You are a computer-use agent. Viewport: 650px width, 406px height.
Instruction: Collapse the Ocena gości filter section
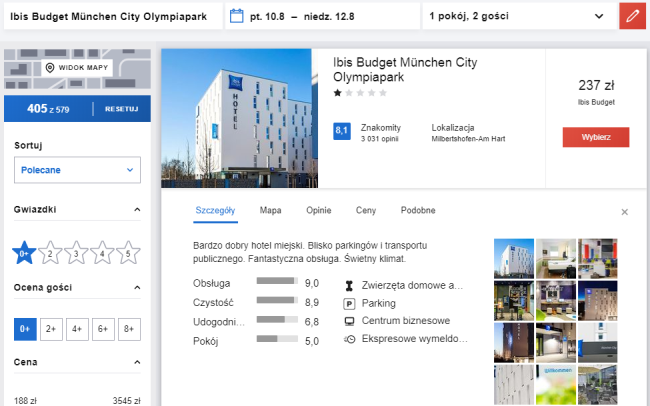137,288
